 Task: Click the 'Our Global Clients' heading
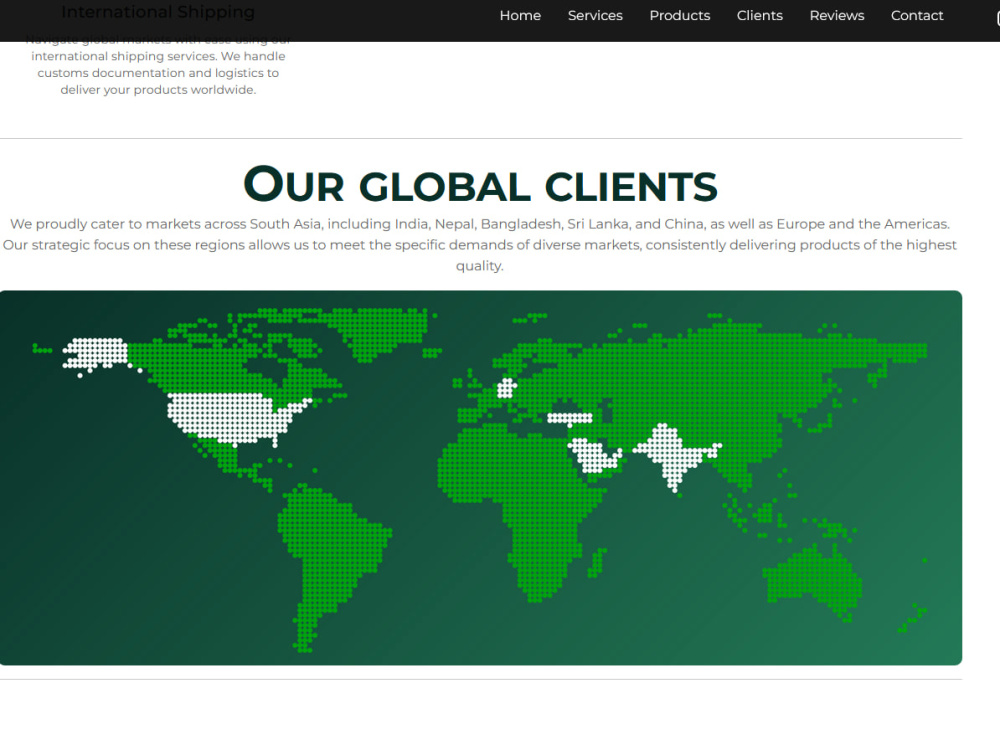coord(480,184)
